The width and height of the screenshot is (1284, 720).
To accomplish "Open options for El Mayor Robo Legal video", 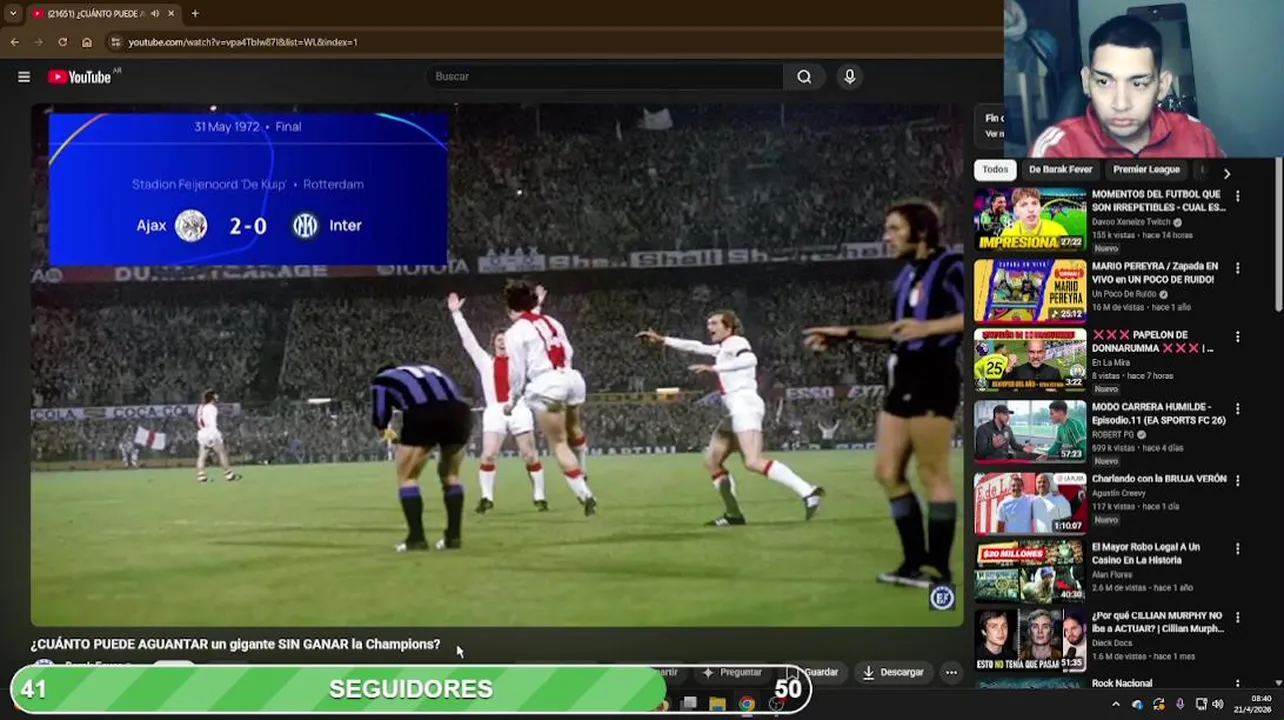I will 1238,549.
